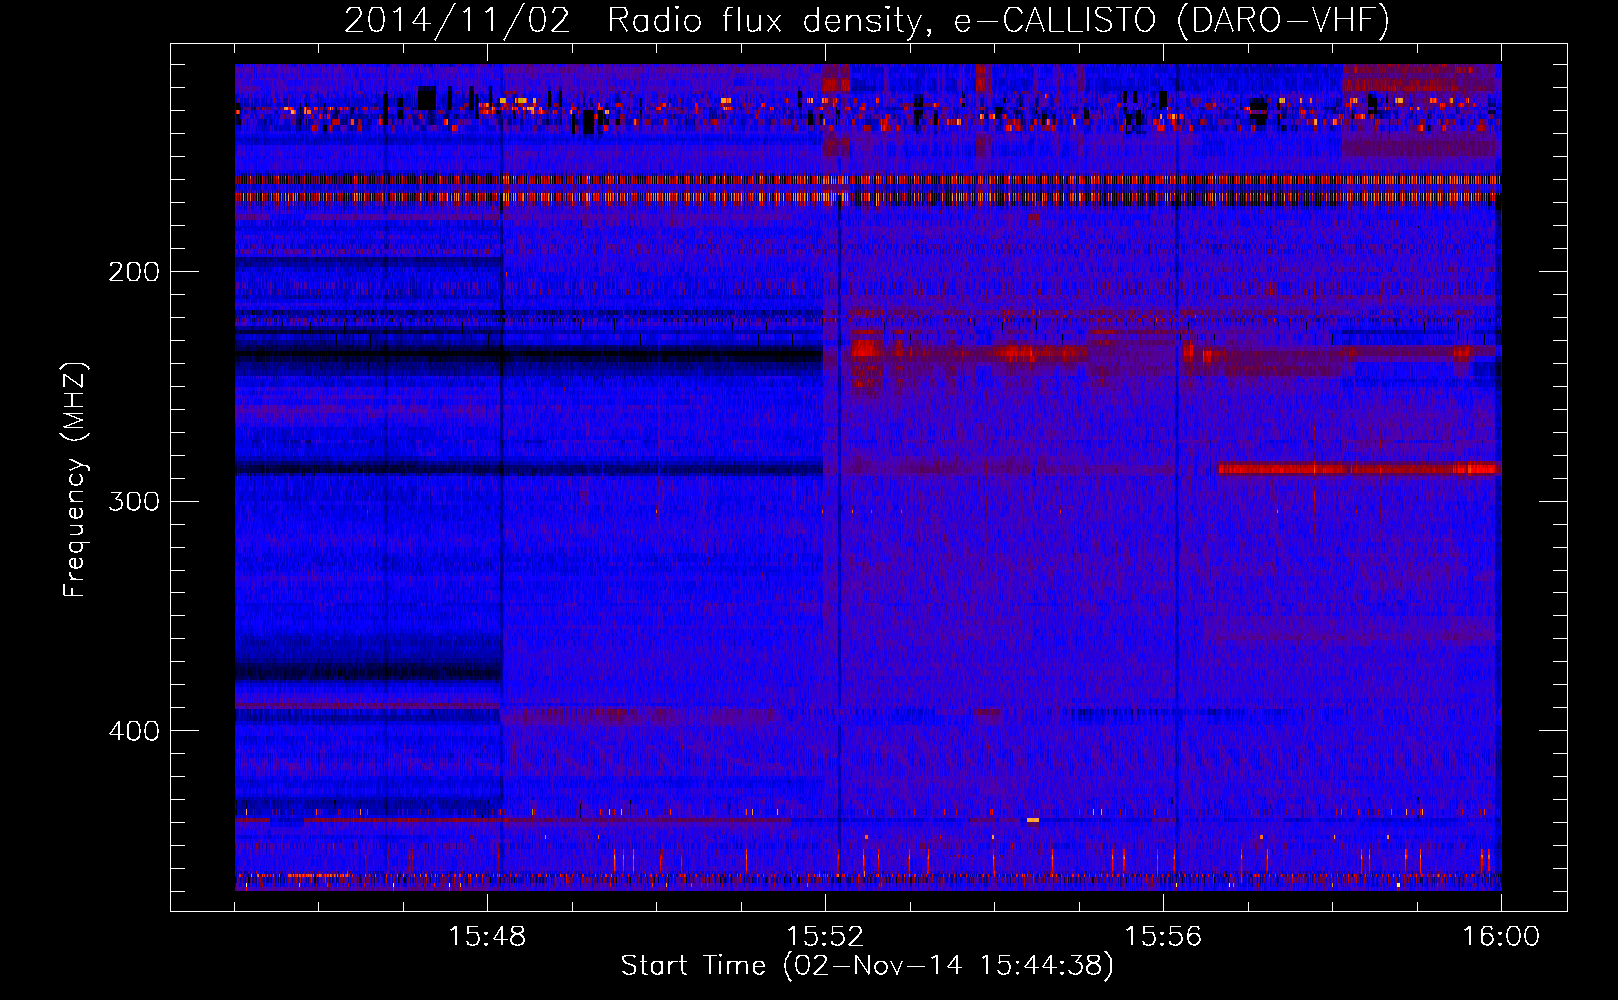Click the red burst patch near 235 MHz after 15:52
Screen dimensions: 1618x1000
[866, 349]
